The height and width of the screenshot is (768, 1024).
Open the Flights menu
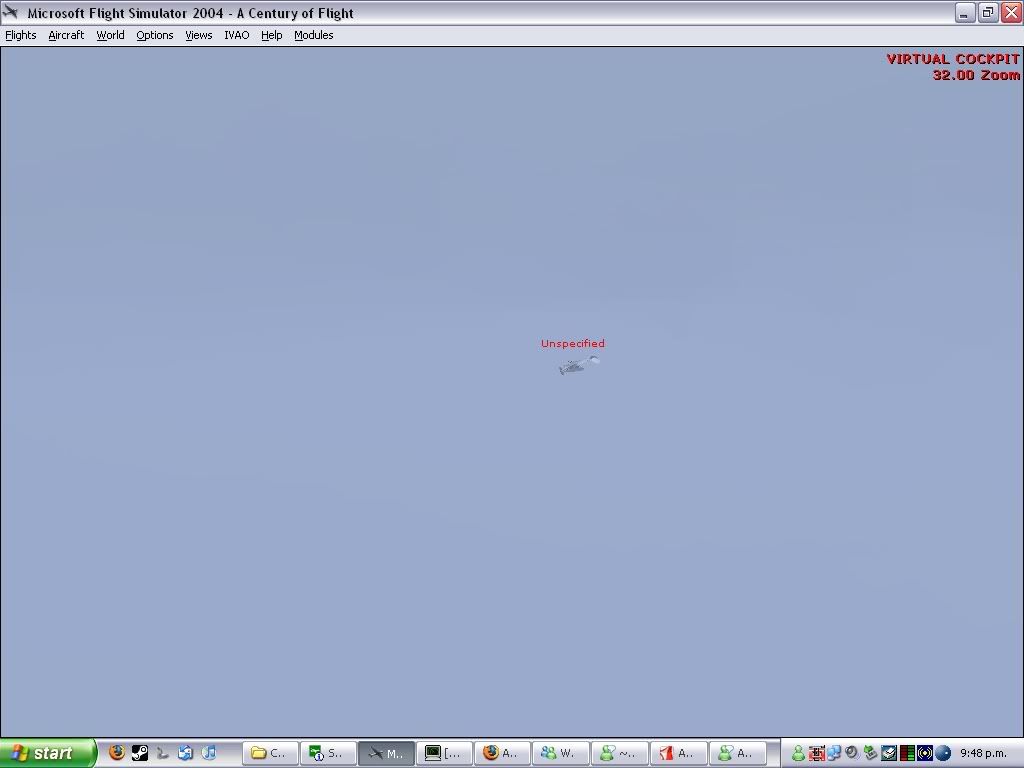(21, 35)
